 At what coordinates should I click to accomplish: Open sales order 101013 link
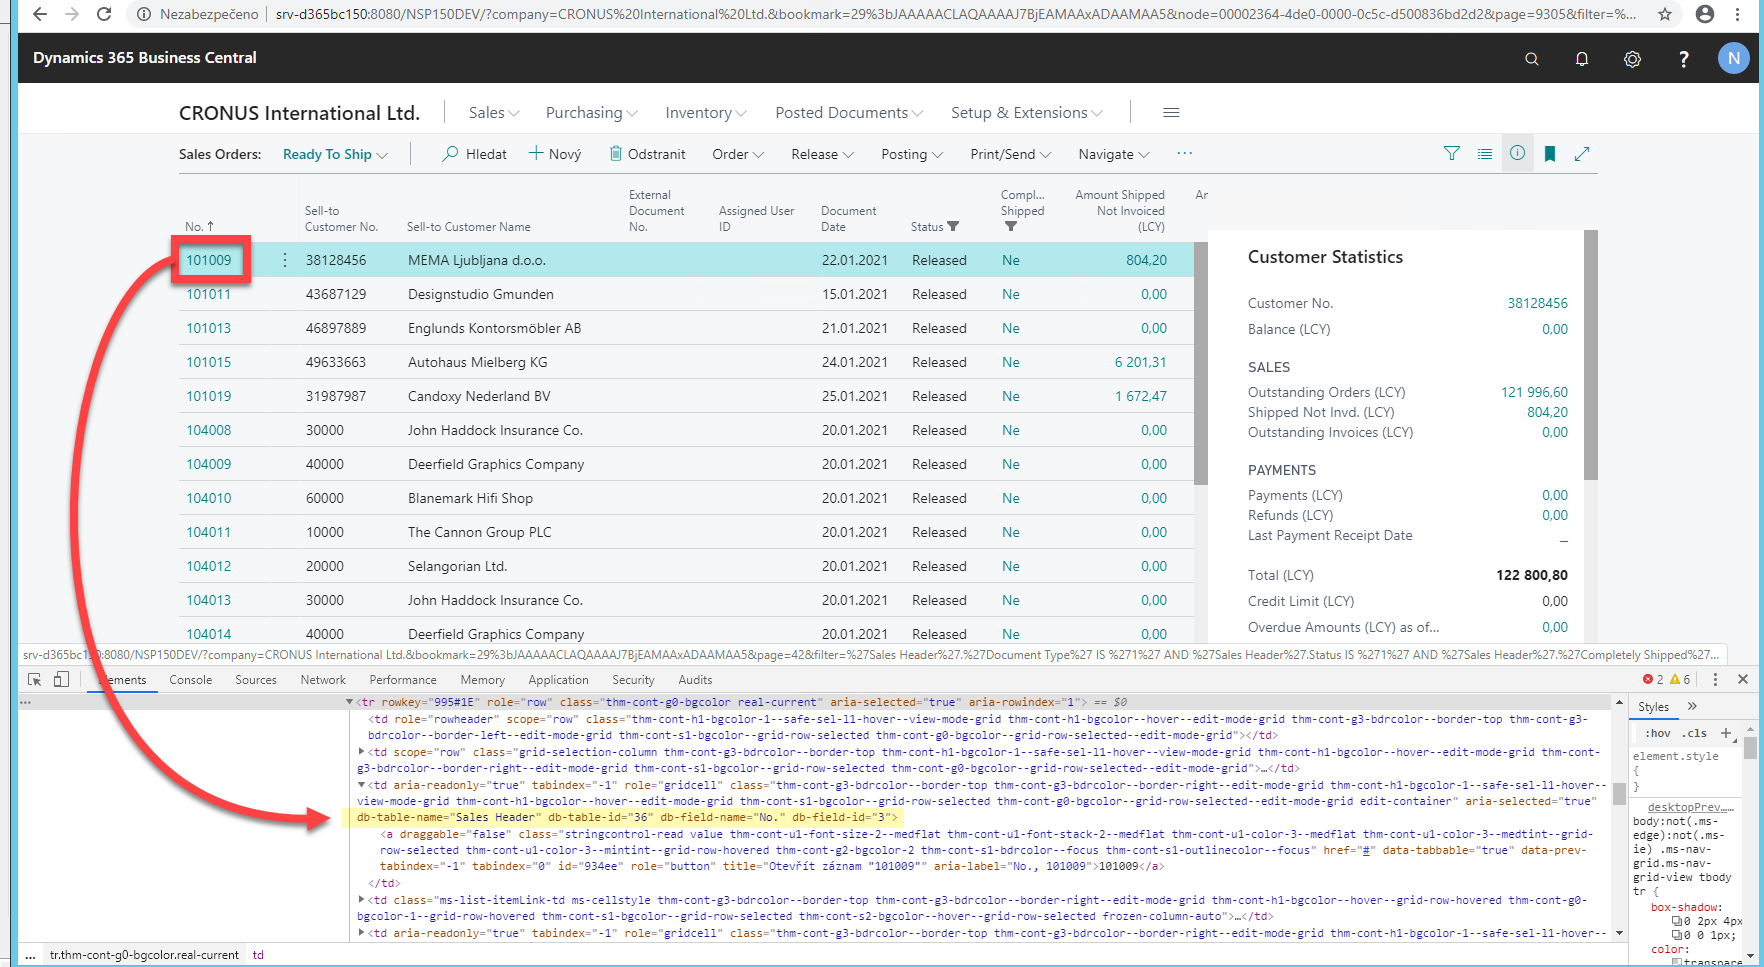pos(208,327)
